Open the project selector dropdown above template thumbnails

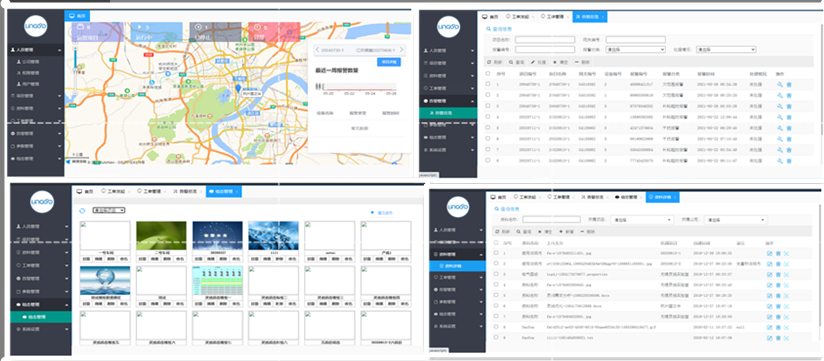point(108,210)
